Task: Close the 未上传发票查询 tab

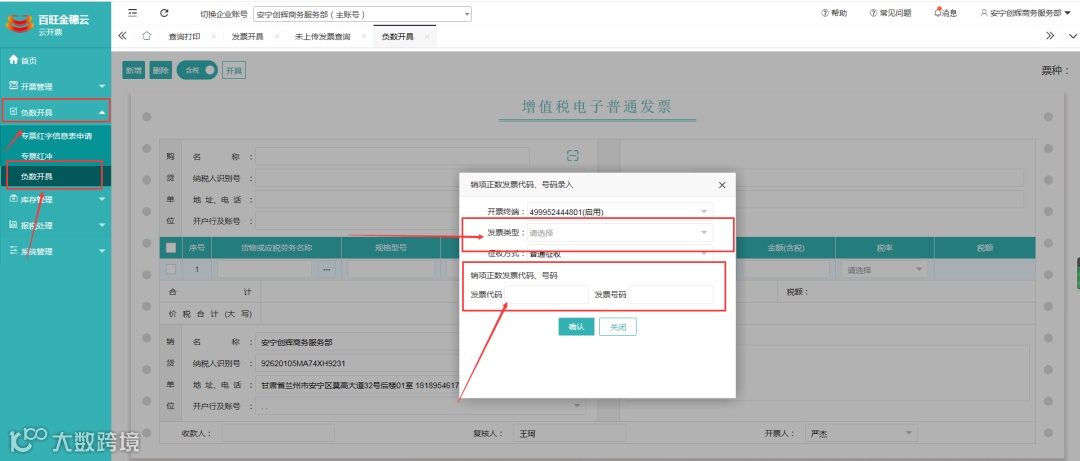Action: tap(363, 37)
